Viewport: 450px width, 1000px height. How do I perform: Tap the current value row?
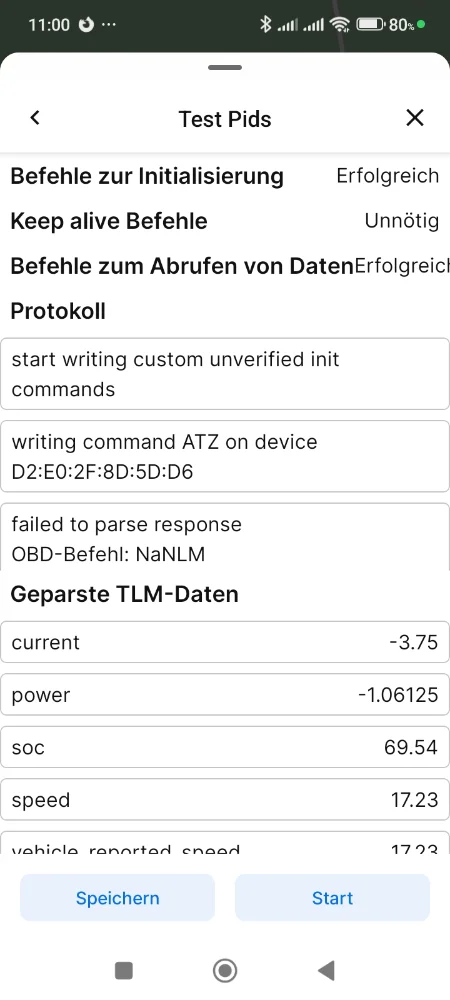(x=225, y=642)
